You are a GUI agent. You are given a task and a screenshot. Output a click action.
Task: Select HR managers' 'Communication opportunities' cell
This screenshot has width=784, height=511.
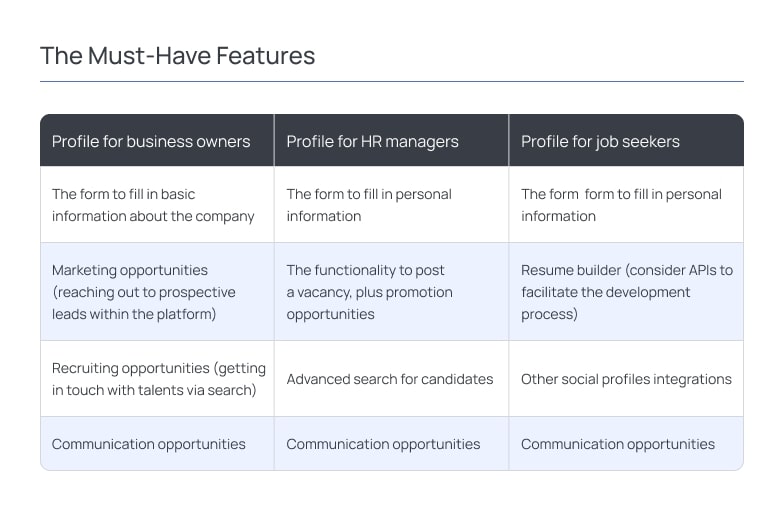pyautogui.click(x=392, y=444)
